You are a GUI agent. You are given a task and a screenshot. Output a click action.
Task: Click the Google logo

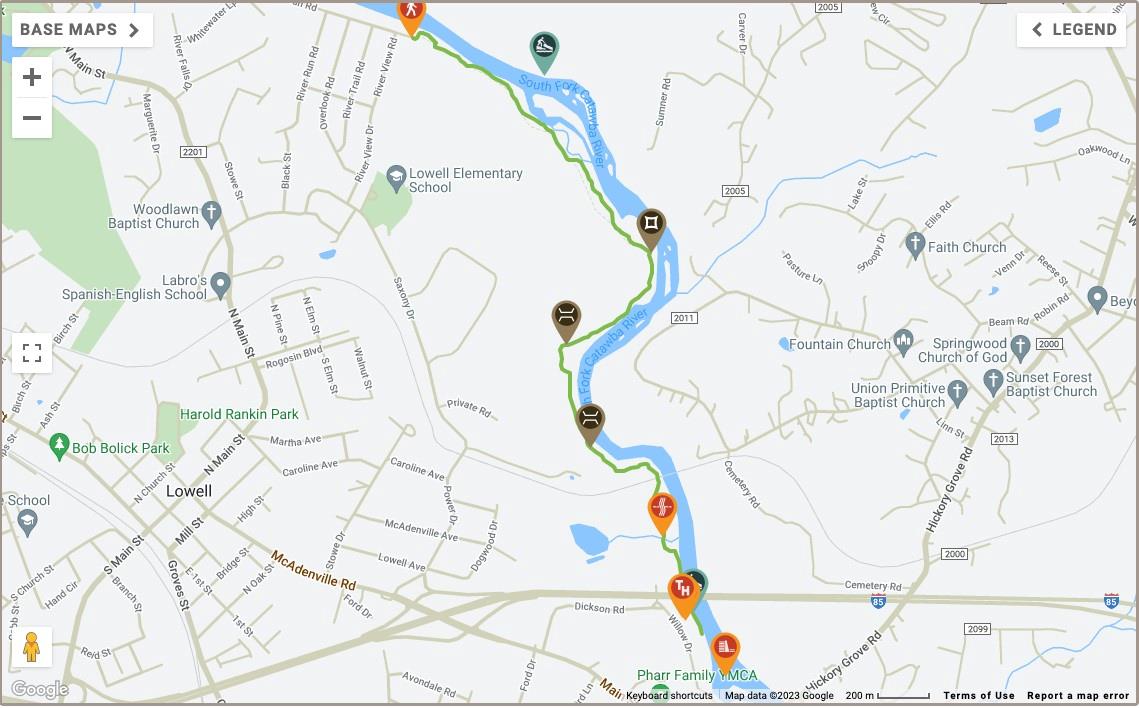click(x=39, y=689)
